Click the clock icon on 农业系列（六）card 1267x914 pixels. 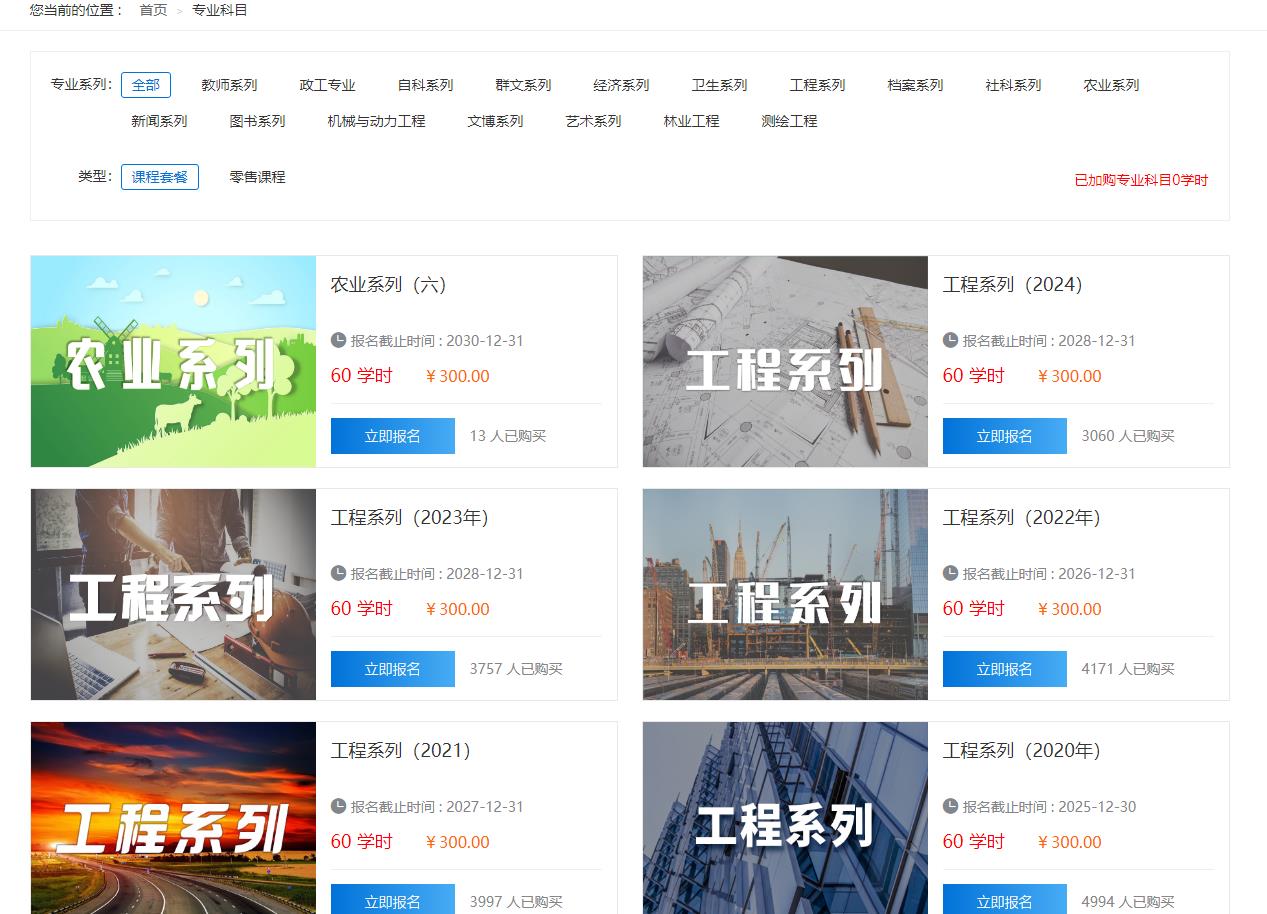pos(338,340)
